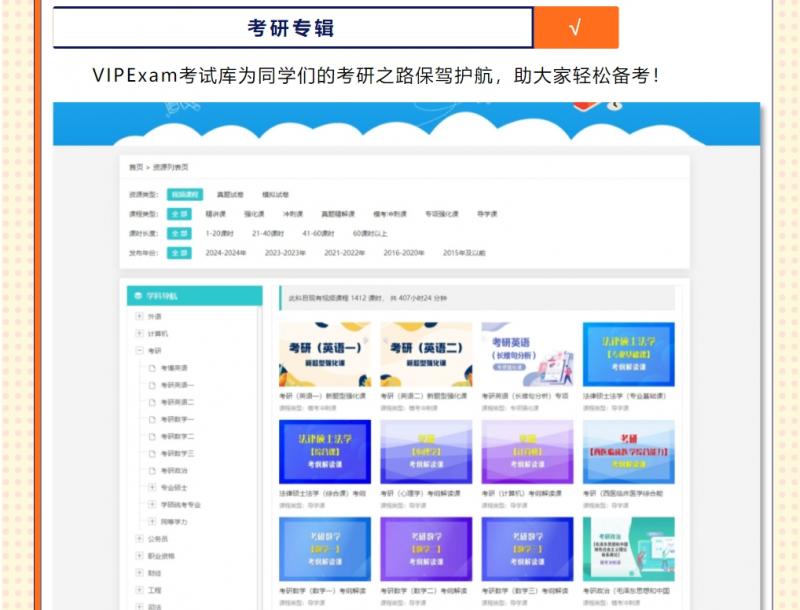The width and height of the screenshot is (800, 610).
Task: Open the teal 考研政治 course thumbnail
Action: [629, 549]
